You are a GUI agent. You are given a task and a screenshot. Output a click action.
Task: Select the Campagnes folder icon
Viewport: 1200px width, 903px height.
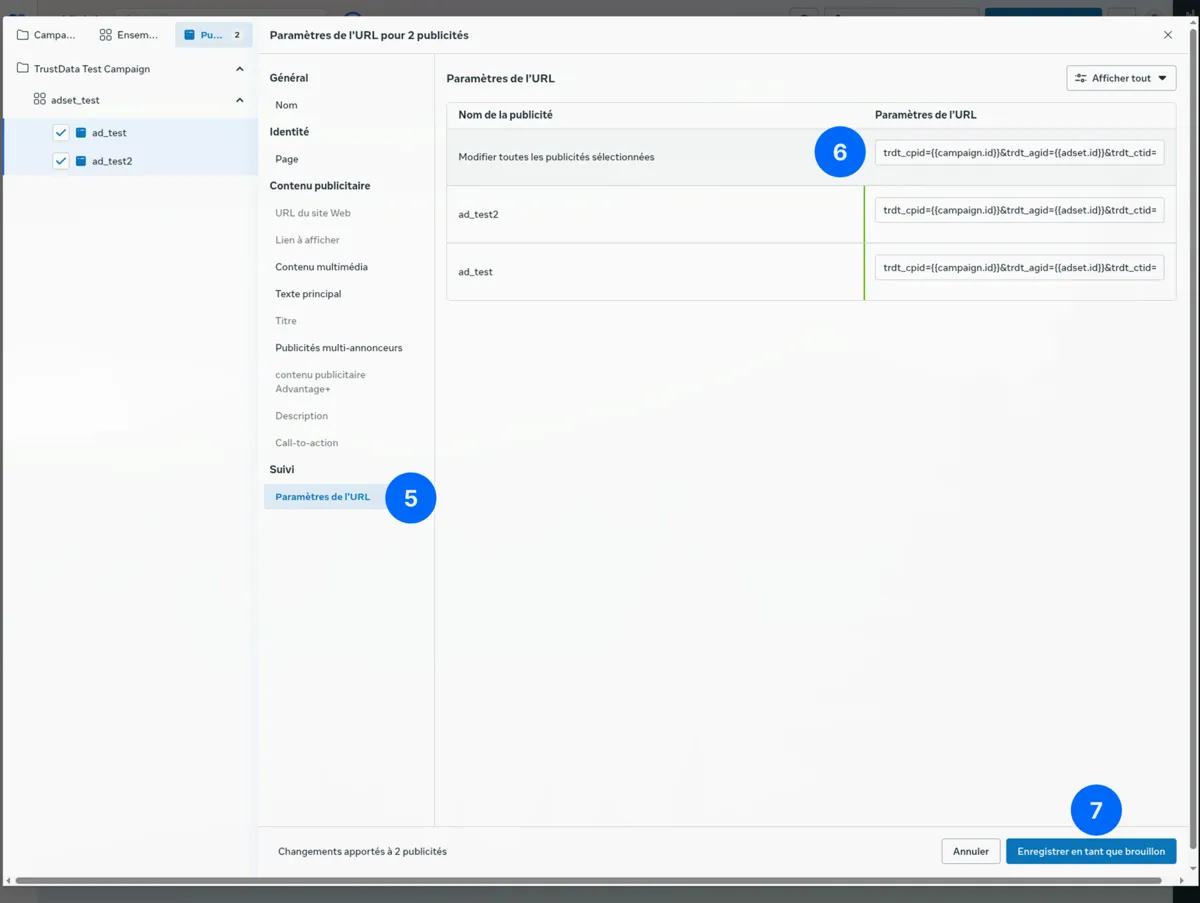22,34
